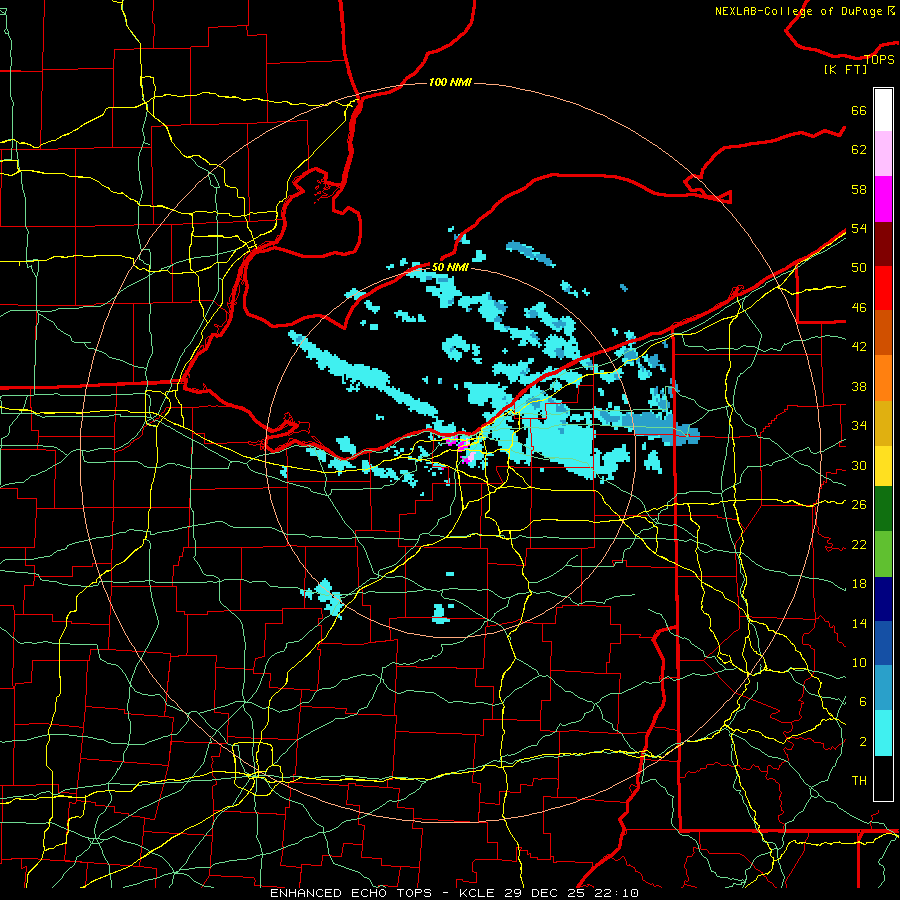Select the "62" legend value
The height and width of the screenshot is (900, 900).
[859, 150]
